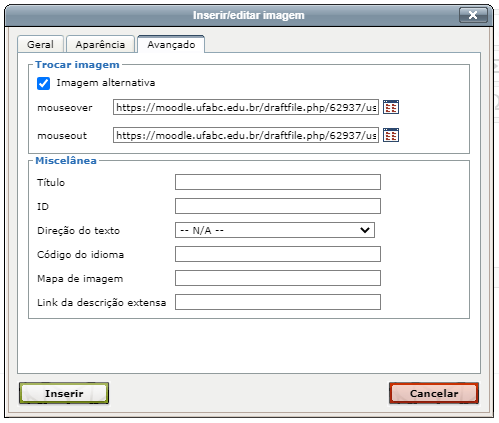Open the Direção do texto dropdown
499x423 pixels.
click(x=275, y=230)
